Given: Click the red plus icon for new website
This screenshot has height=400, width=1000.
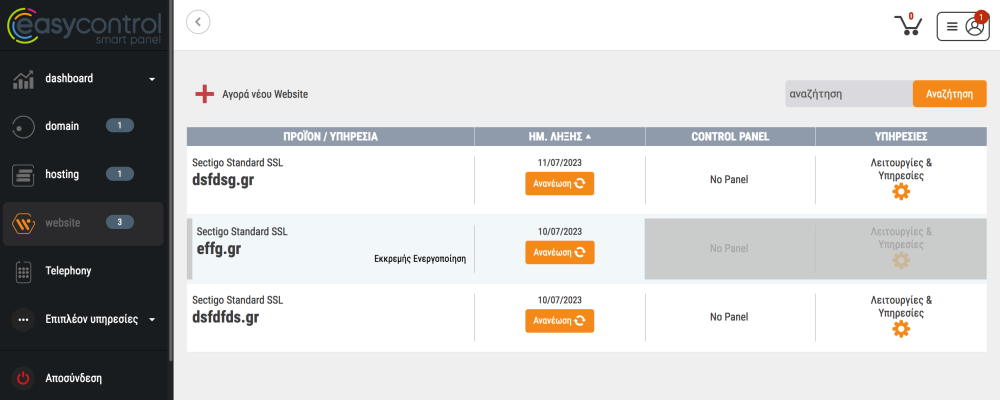Looking at the screenshot, I should click(x=205, y=94).
